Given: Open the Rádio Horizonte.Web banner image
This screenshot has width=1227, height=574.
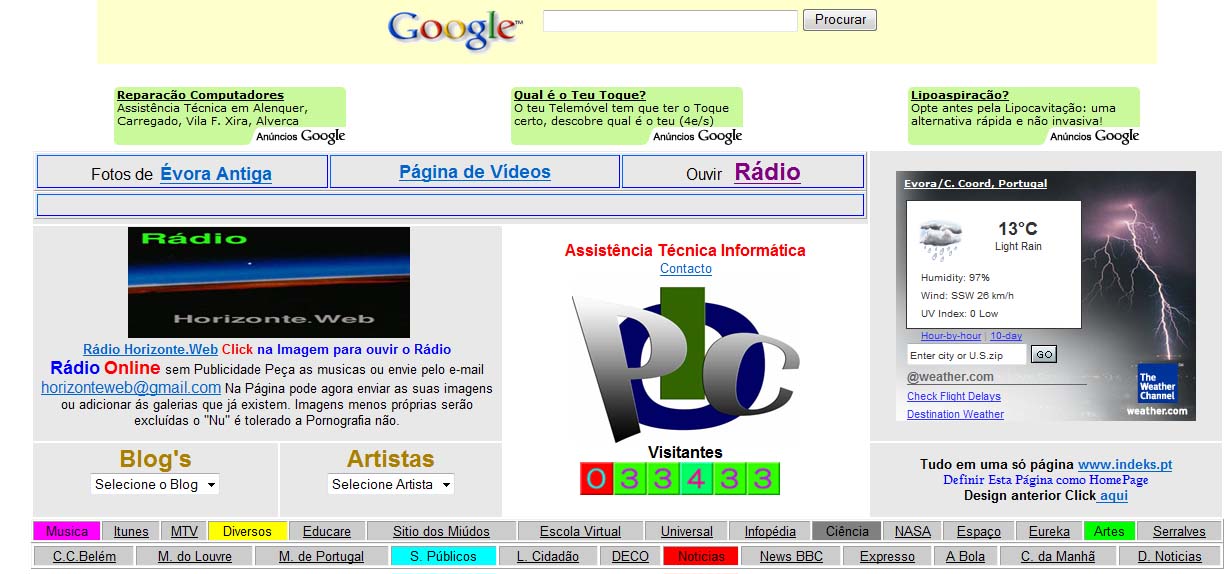Looking at the screenshot, I should coord(268,282).
